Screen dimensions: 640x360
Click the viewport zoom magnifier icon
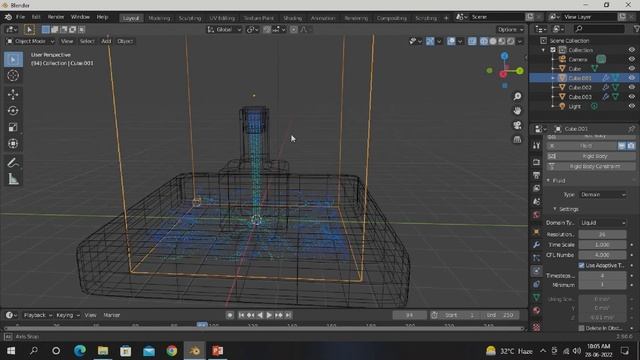point(517,96)
